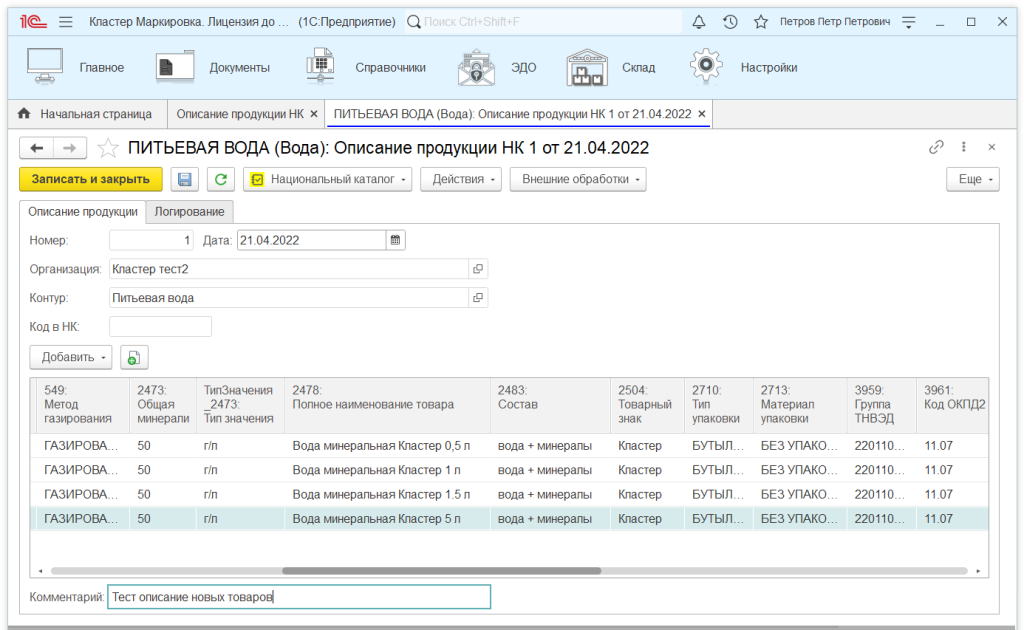Click the Главное section label
1024x630 pixels.
click(102, 67)
